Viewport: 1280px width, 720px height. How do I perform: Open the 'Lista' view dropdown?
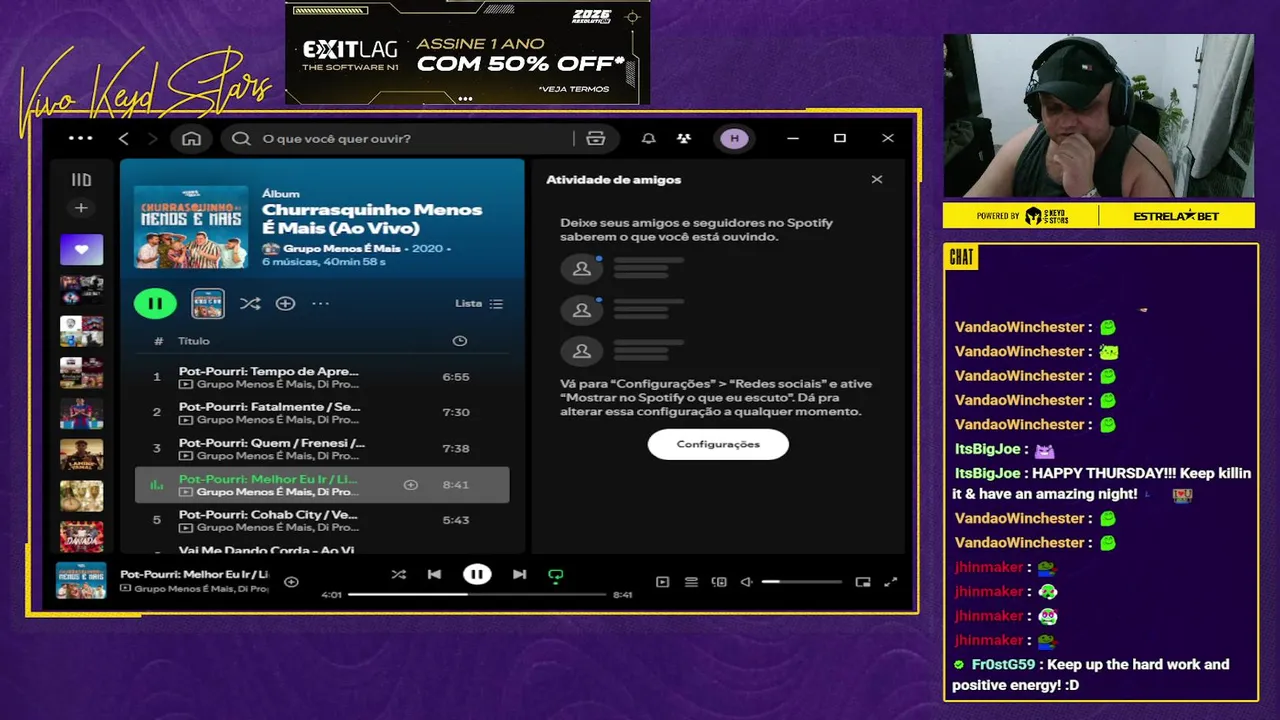pyautogui.click(x=479, y=303)
